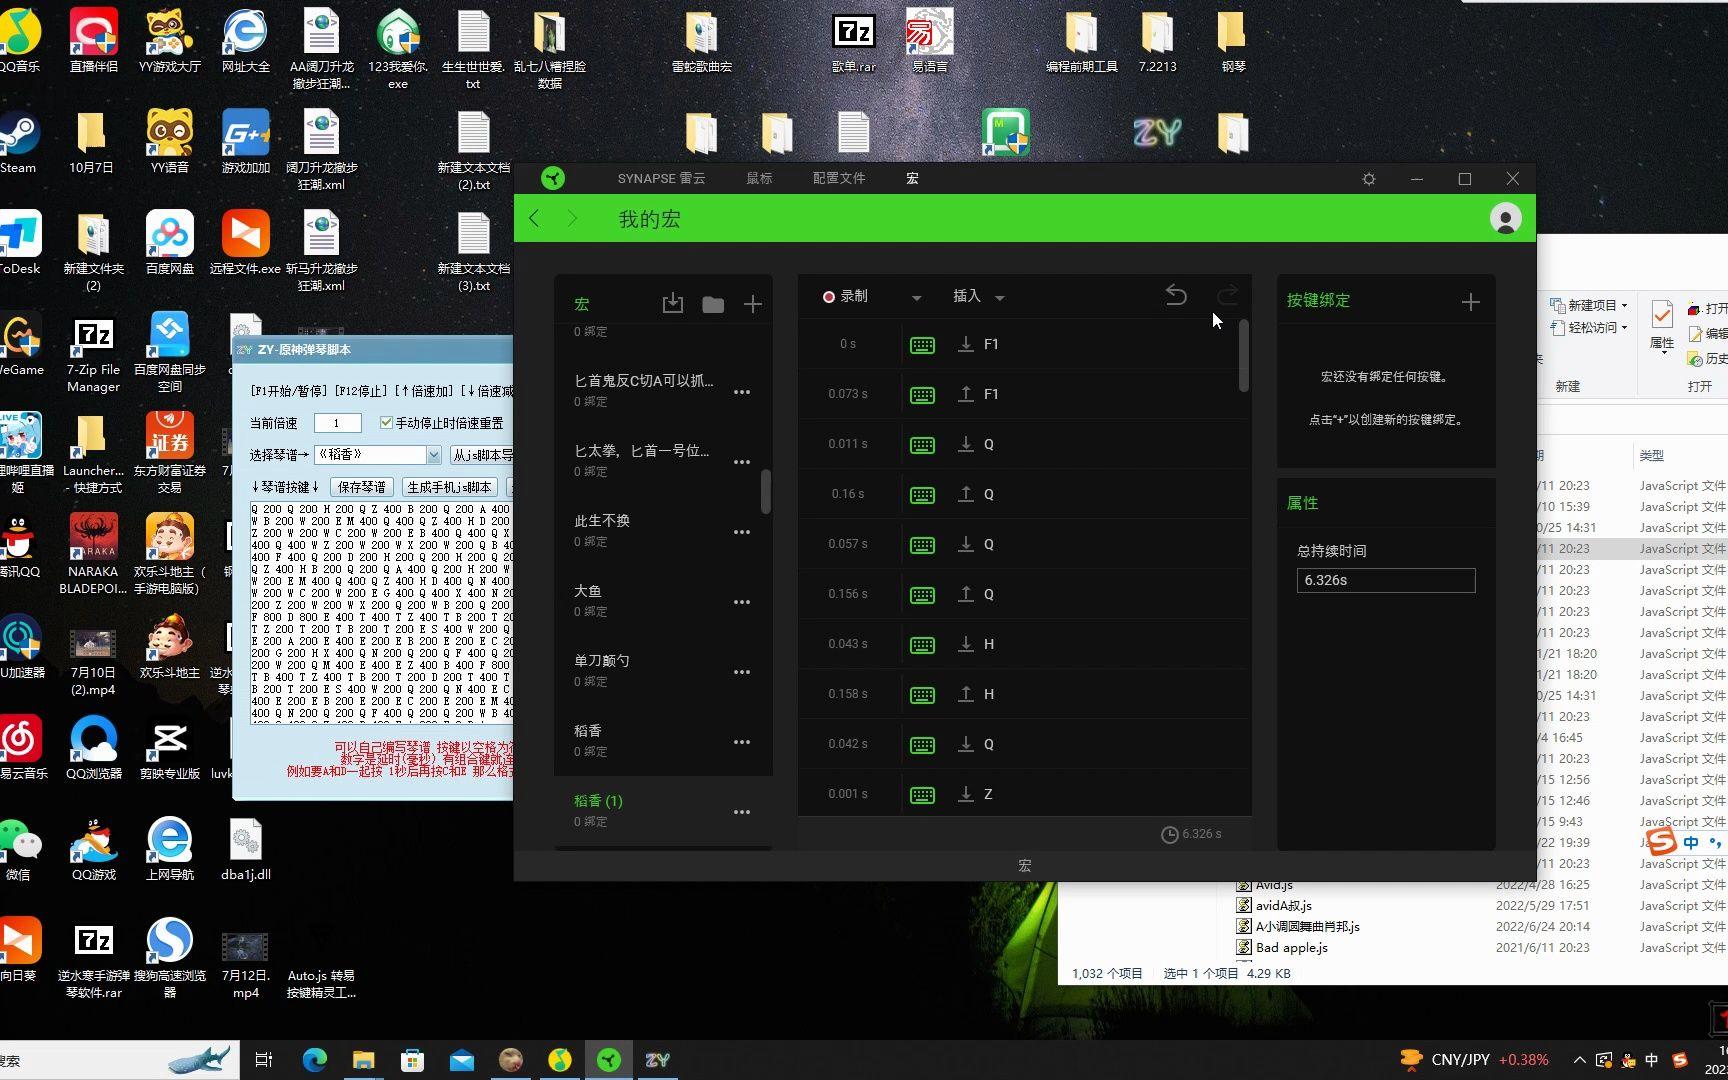Screen dimensions: 1728x1080
Task: Open Synapse settings gear icon
Action: 1369,179
